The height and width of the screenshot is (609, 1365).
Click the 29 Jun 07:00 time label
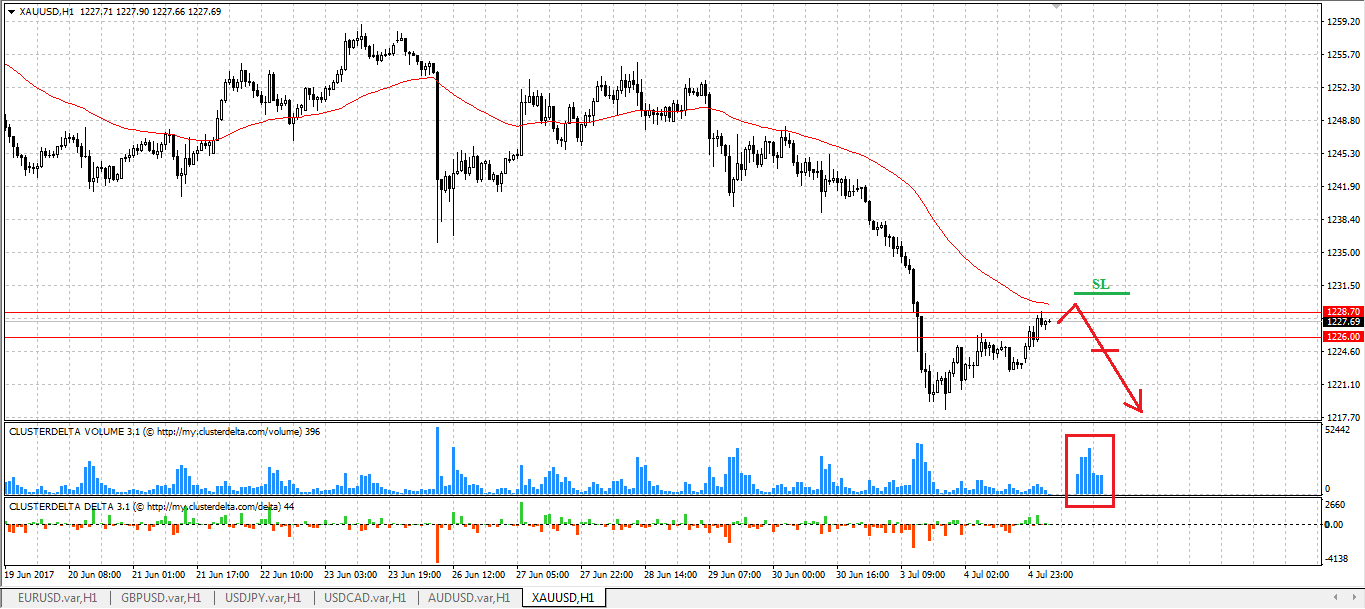(x=737, y=576)
